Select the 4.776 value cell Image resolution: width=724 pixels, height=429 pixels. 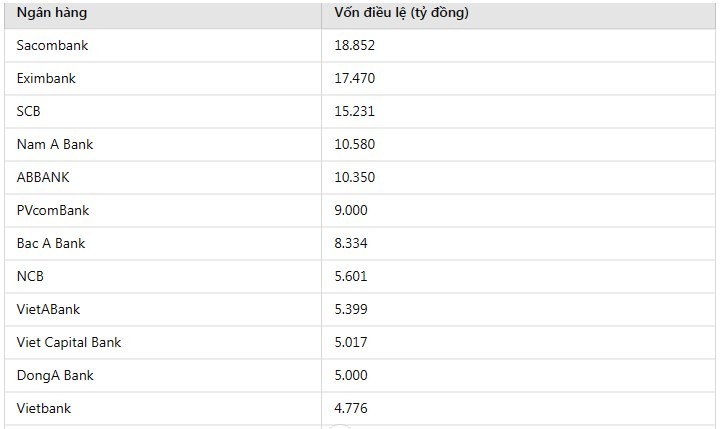351,408
